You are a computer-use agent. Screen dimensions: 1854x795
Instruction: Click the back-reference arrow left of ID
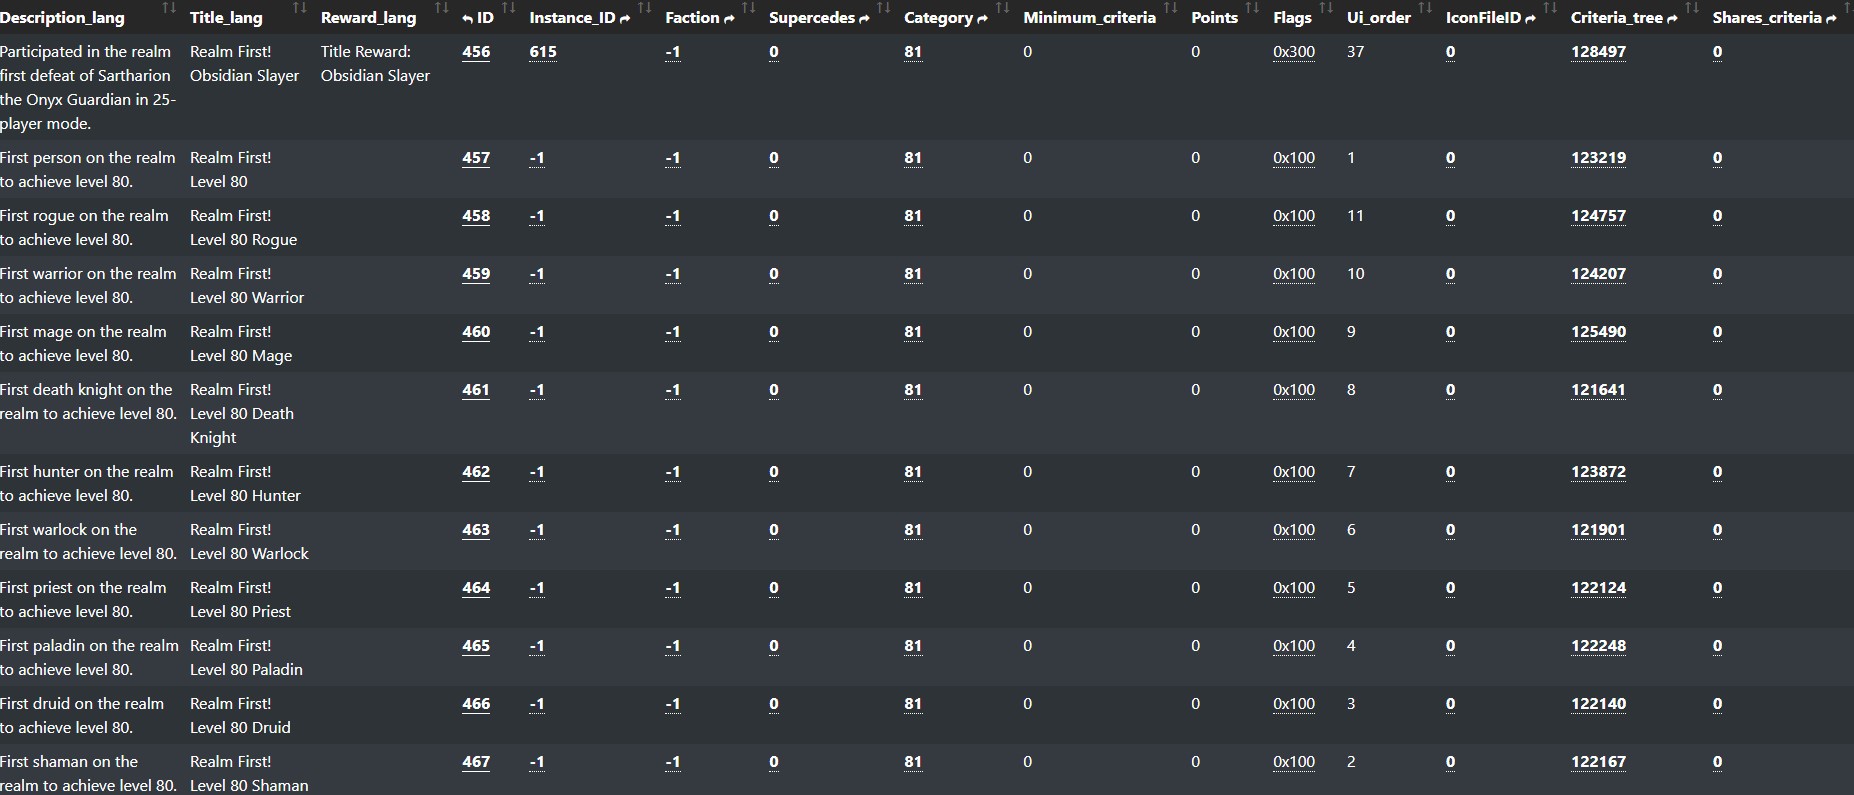(468, 18)
